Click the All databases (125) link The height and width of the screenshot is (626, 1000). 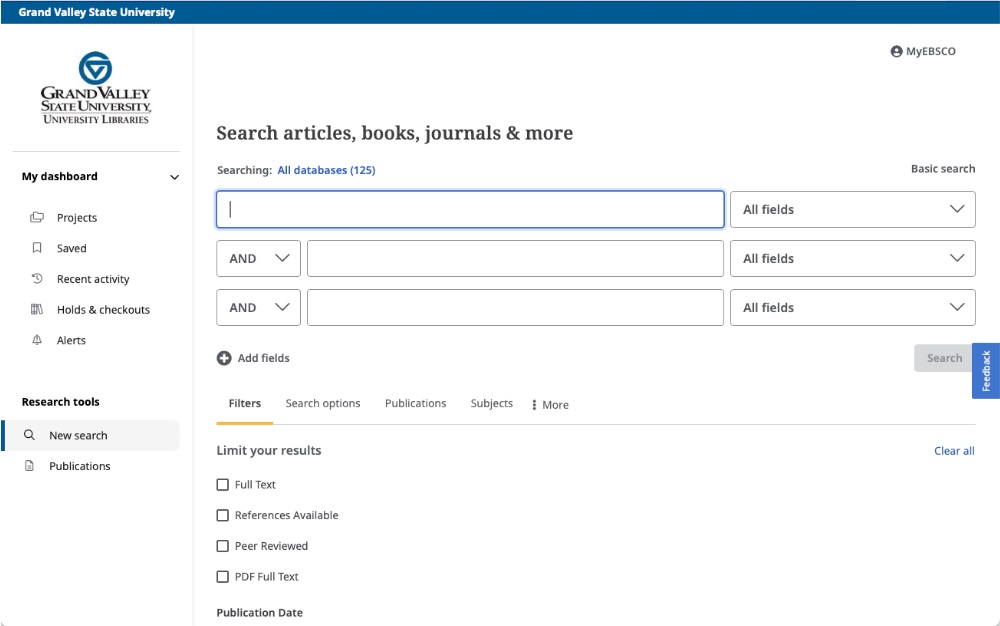pyautogui.click(x=325, y=170)
